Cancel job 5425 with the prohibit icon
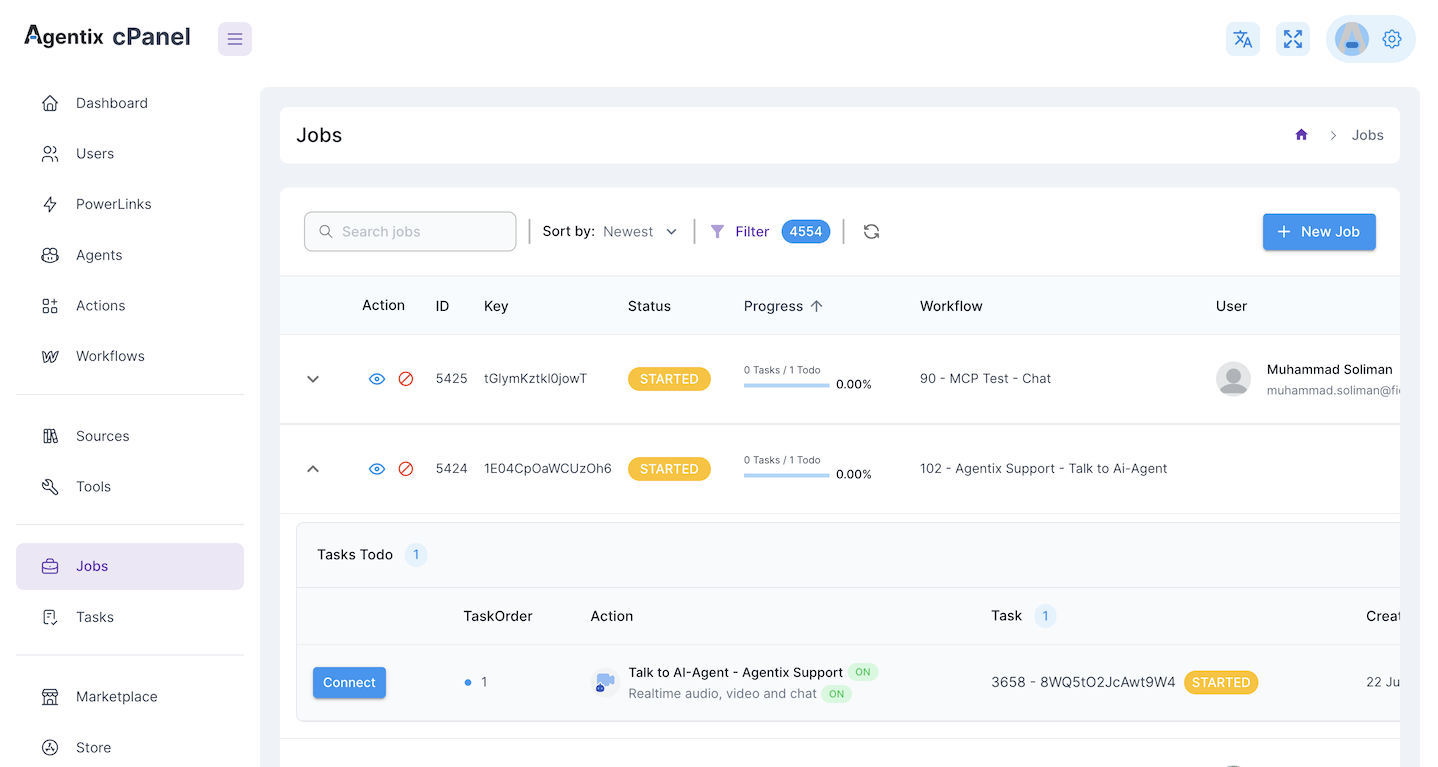 [406, 378]
